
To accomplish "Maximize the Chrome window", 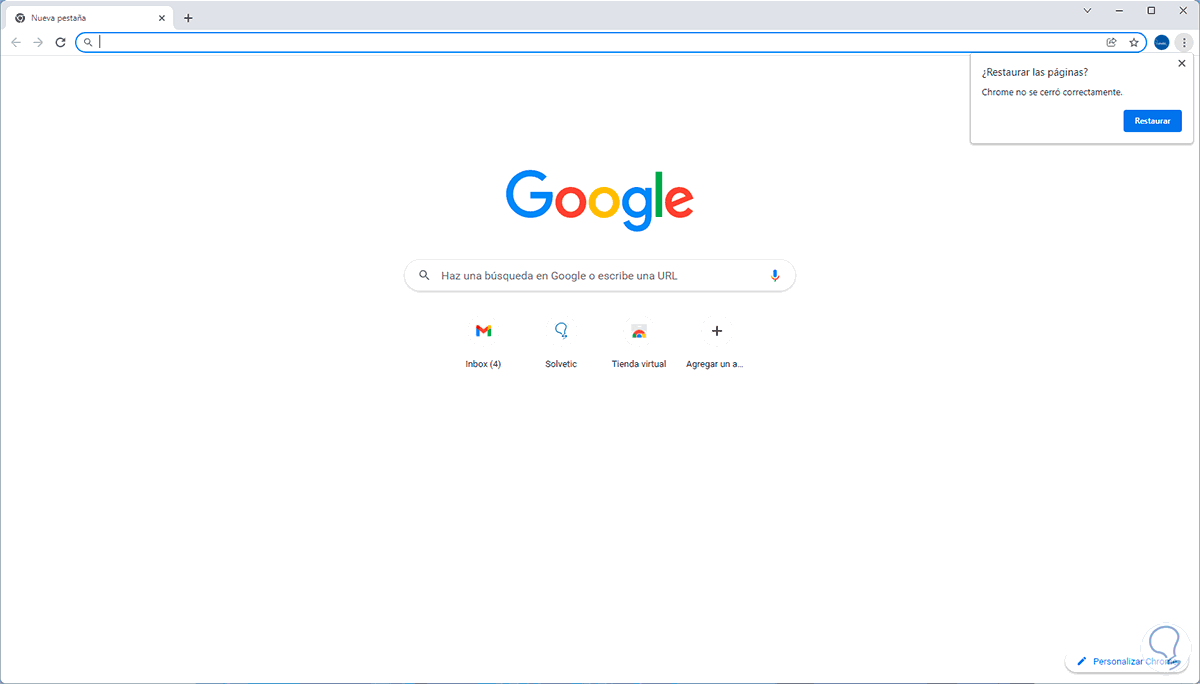I will pos(1151,10).
